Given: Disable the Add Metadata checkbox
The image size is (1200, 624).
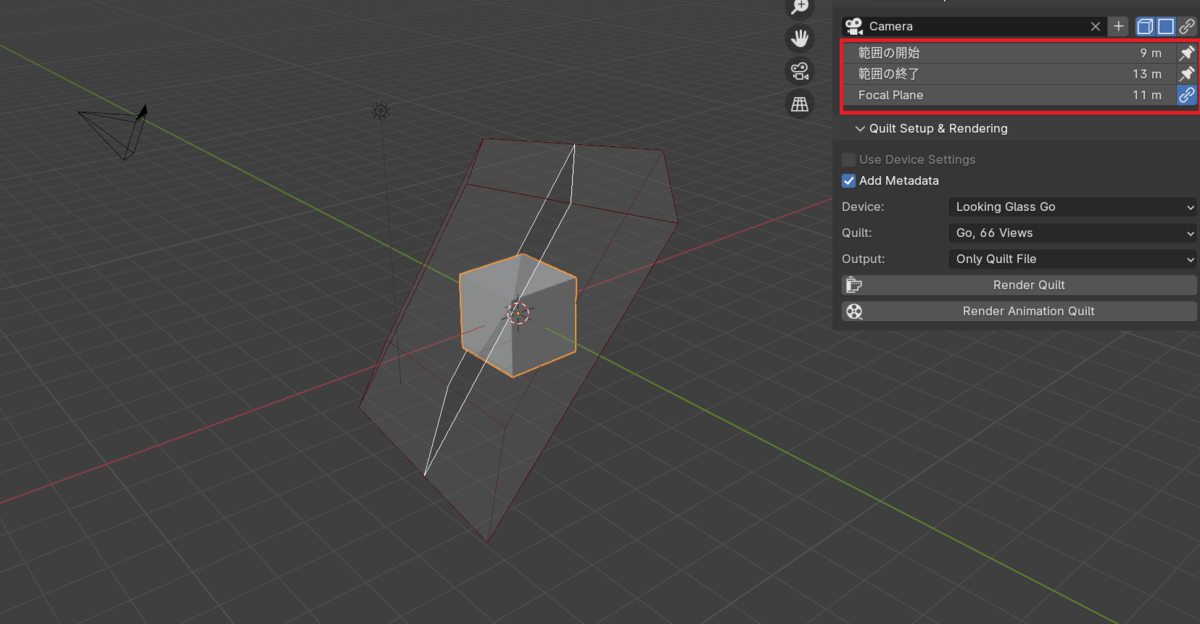Looking at the screenshot, I should 848,180.
